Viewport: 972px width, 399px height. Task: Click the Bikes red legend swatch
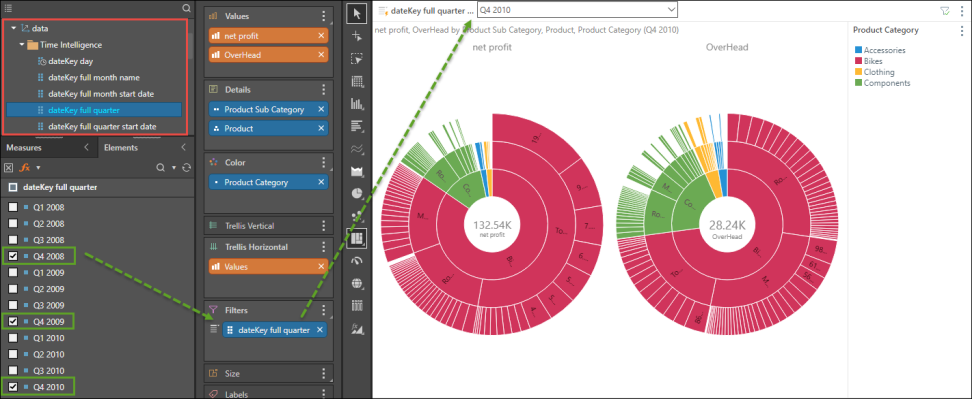[x=858, y=61]
